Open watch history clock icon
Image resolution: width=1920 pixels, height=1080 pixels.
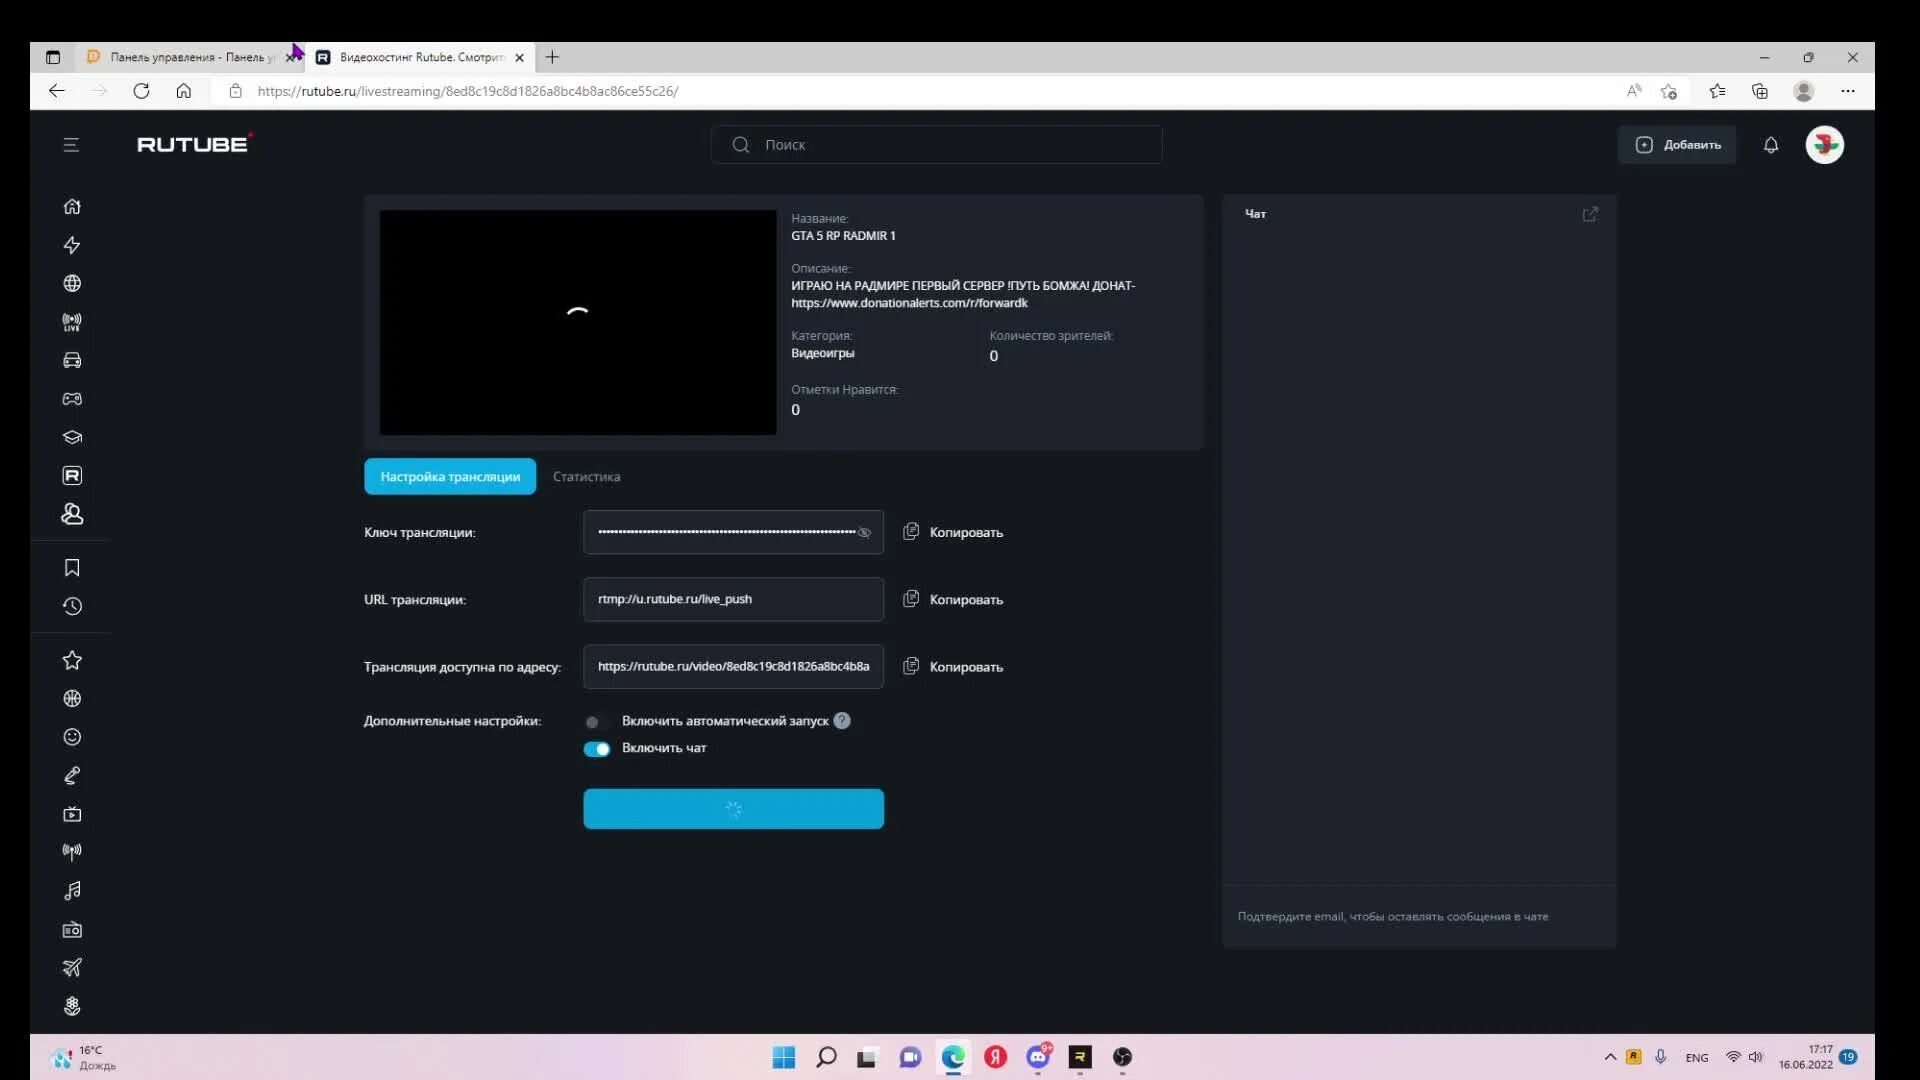coord(72,606)
